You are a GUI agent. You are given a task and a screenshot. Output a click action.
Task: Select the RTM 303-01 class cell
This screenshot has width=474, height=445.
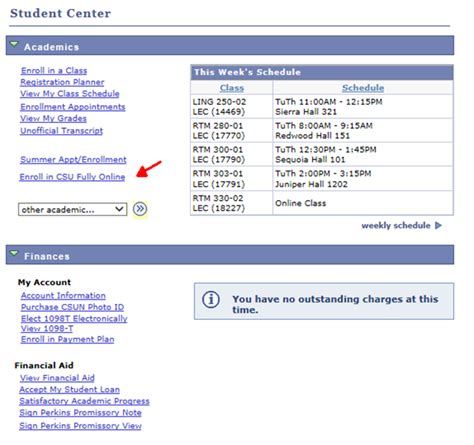click(x=232, y=179)
